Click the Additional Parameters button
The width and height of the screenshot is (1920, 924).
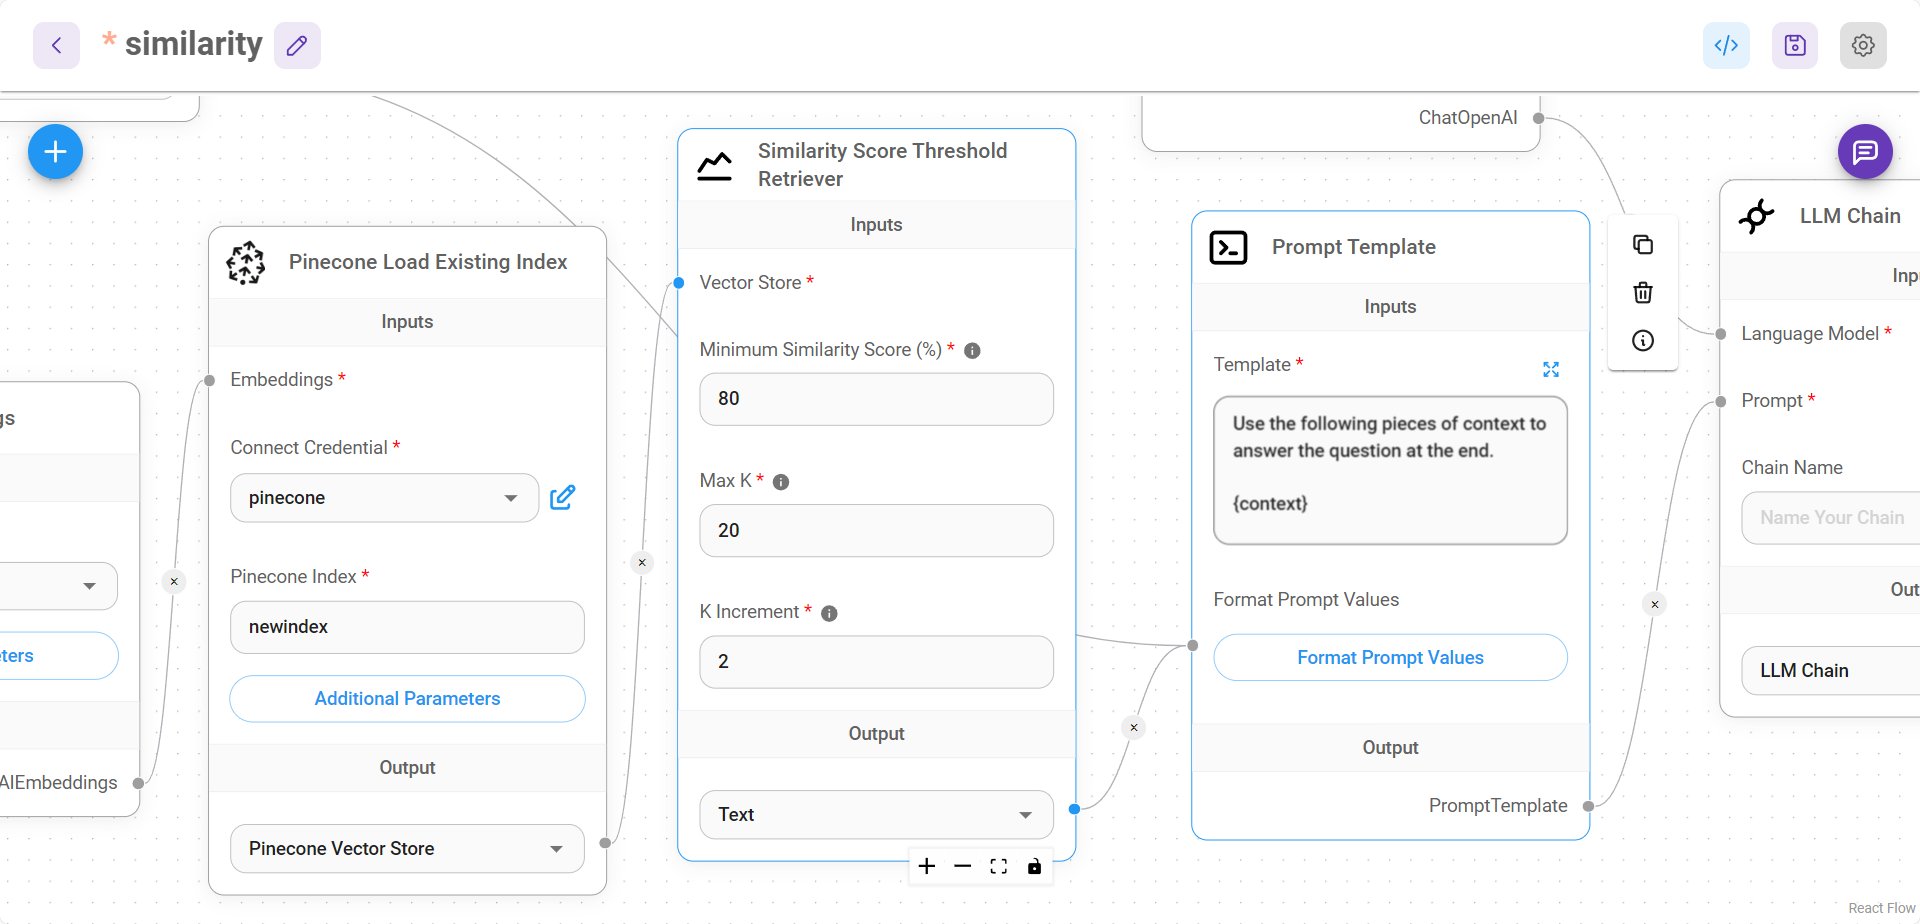[x=407, y=699]
